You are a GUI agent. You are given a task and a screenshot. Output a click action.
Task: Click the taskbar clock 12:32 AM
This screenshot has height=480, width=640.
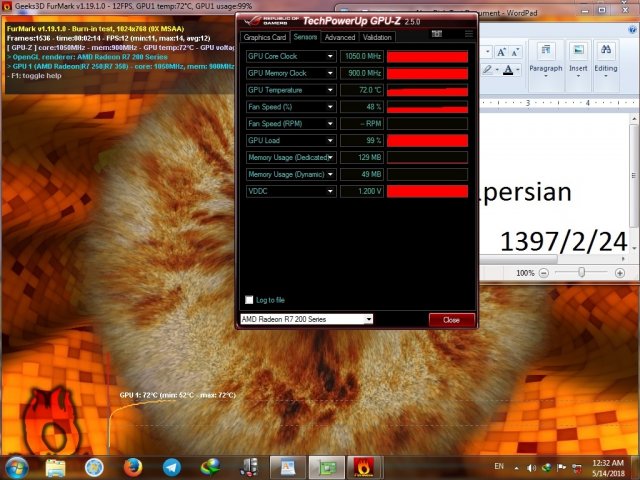pyautogui.click(x=608, y=463)
